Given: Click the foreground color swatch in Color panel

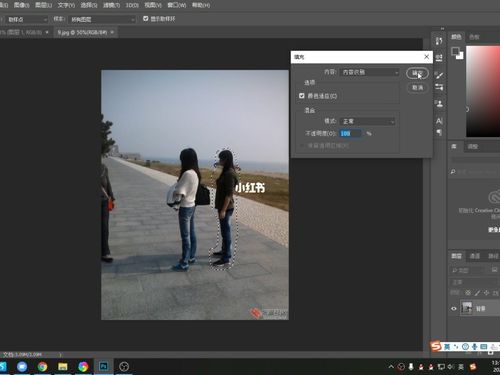Looking at the screenshot, I should pyautogui.click(x=455, y=51).
